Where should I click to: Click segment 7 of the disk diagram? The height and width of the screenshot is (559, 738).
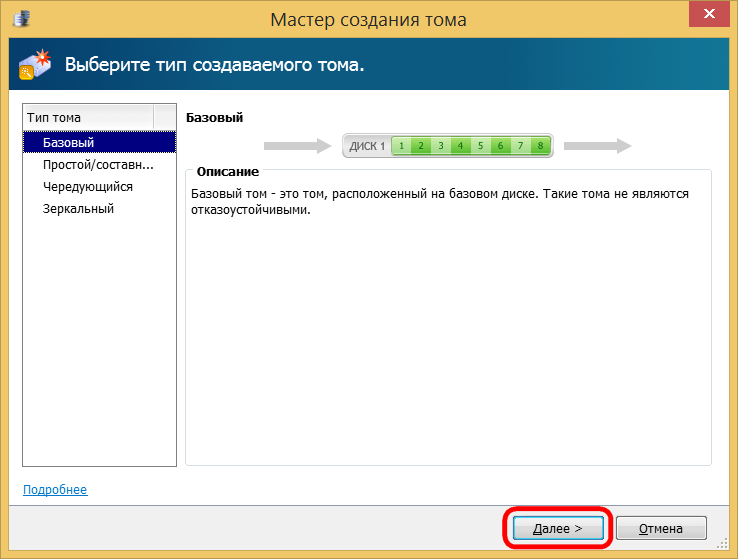520,146
